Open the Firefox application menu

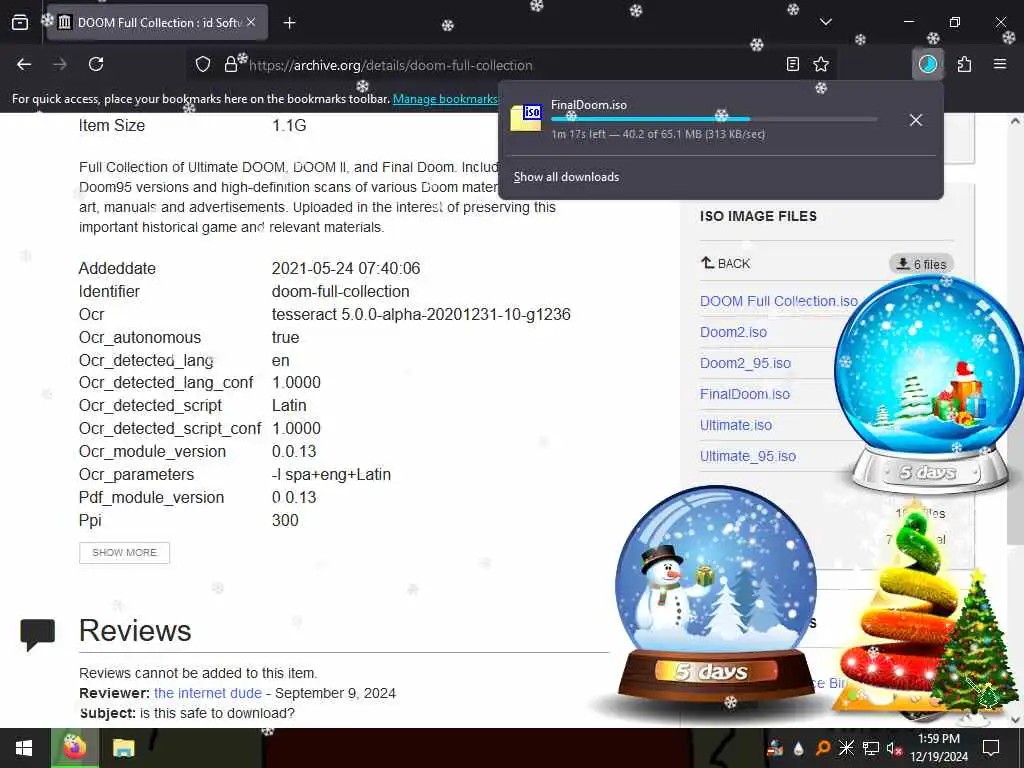(999, 64)
